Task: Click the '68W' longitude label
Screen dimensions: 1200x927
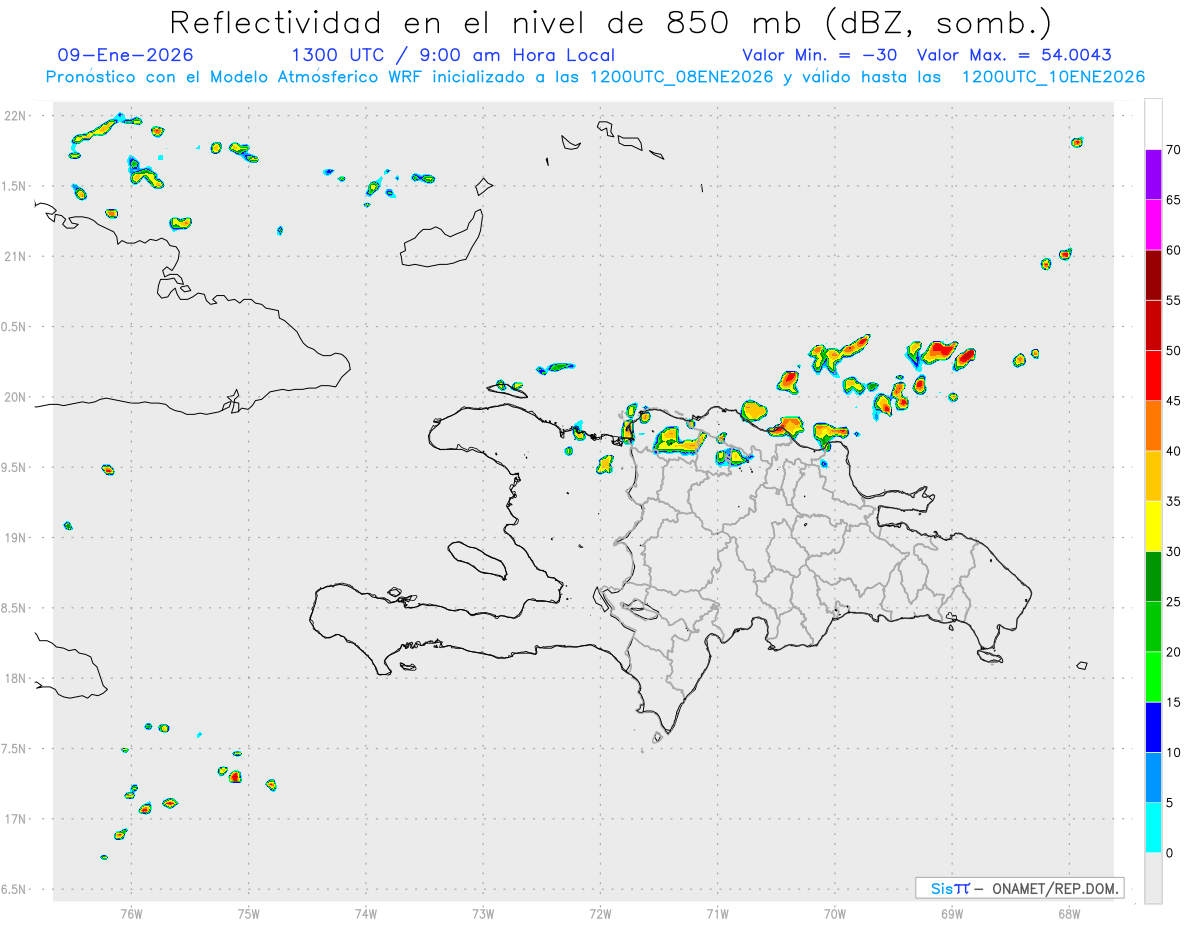Action: [x=1069, y=913]
